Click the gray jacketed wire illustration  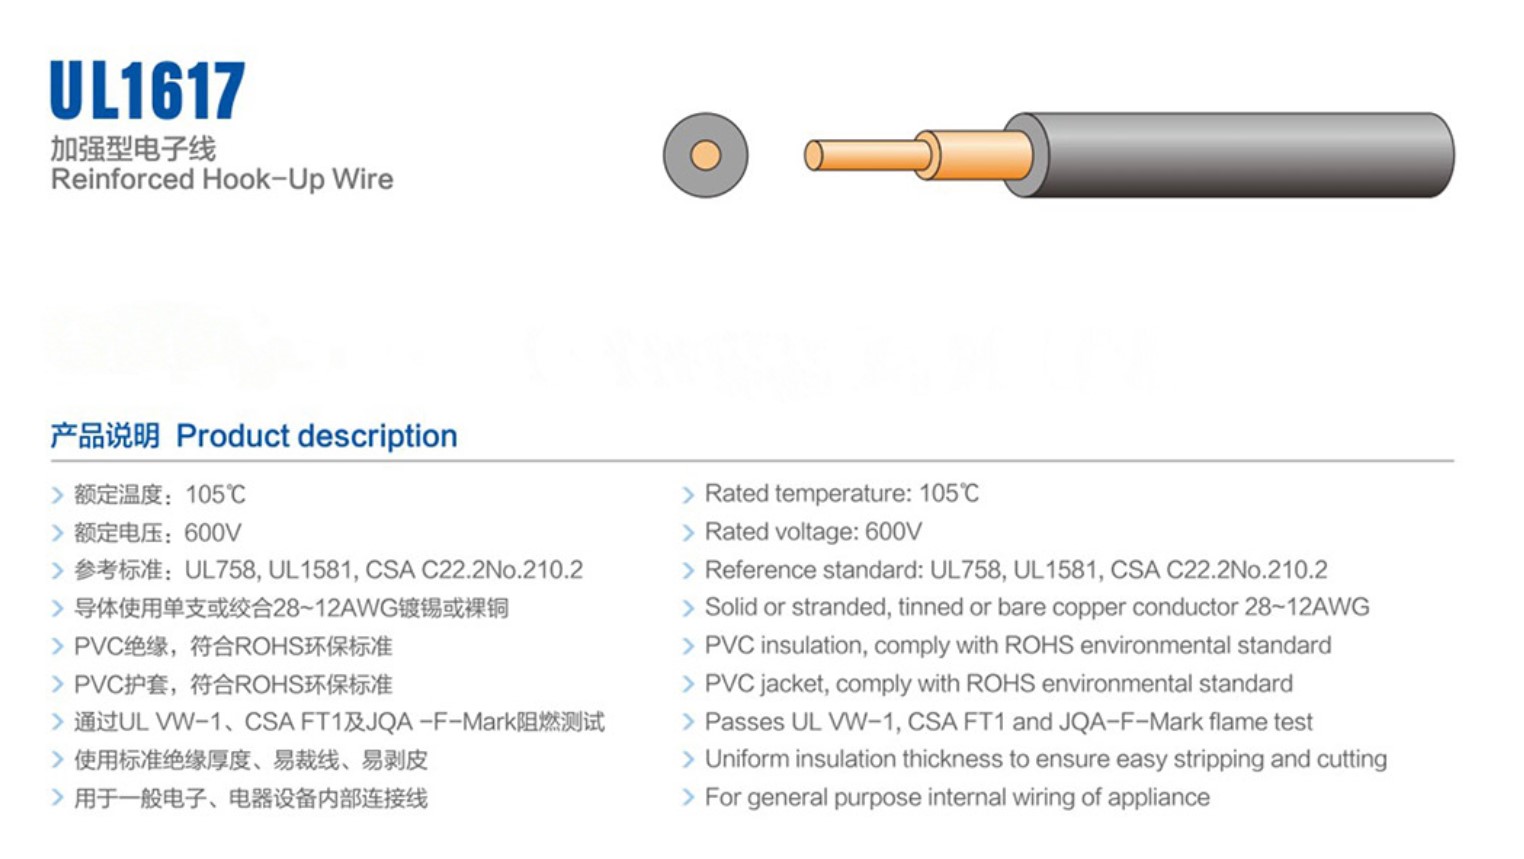click(x=1240, y=155)
